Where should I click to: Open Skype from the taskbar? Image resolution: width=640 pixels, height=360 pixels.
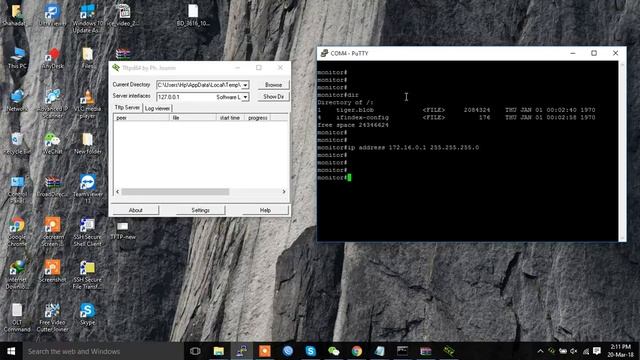click(x=311, y=351)
